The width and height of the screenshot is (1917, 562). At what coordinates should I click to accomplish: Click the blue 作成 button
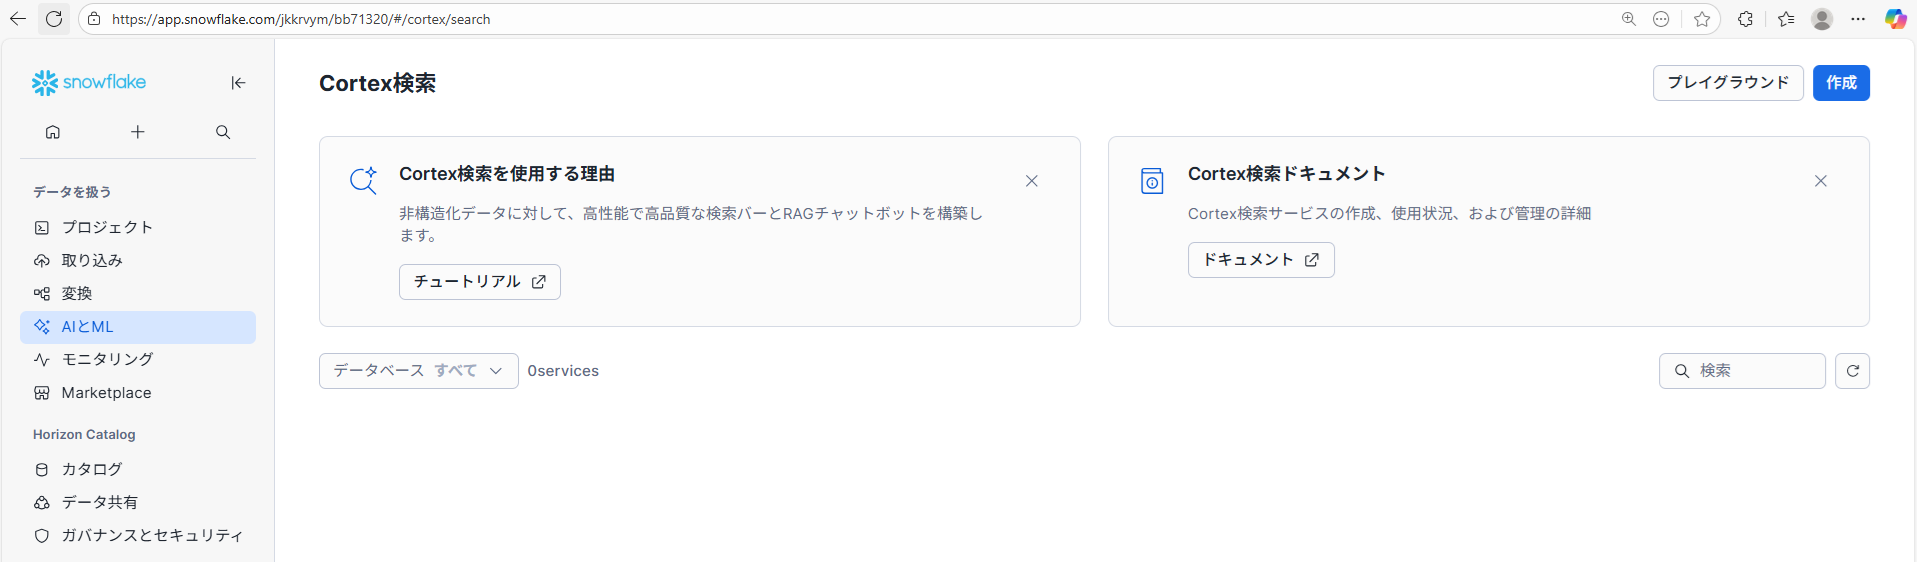1841,83
